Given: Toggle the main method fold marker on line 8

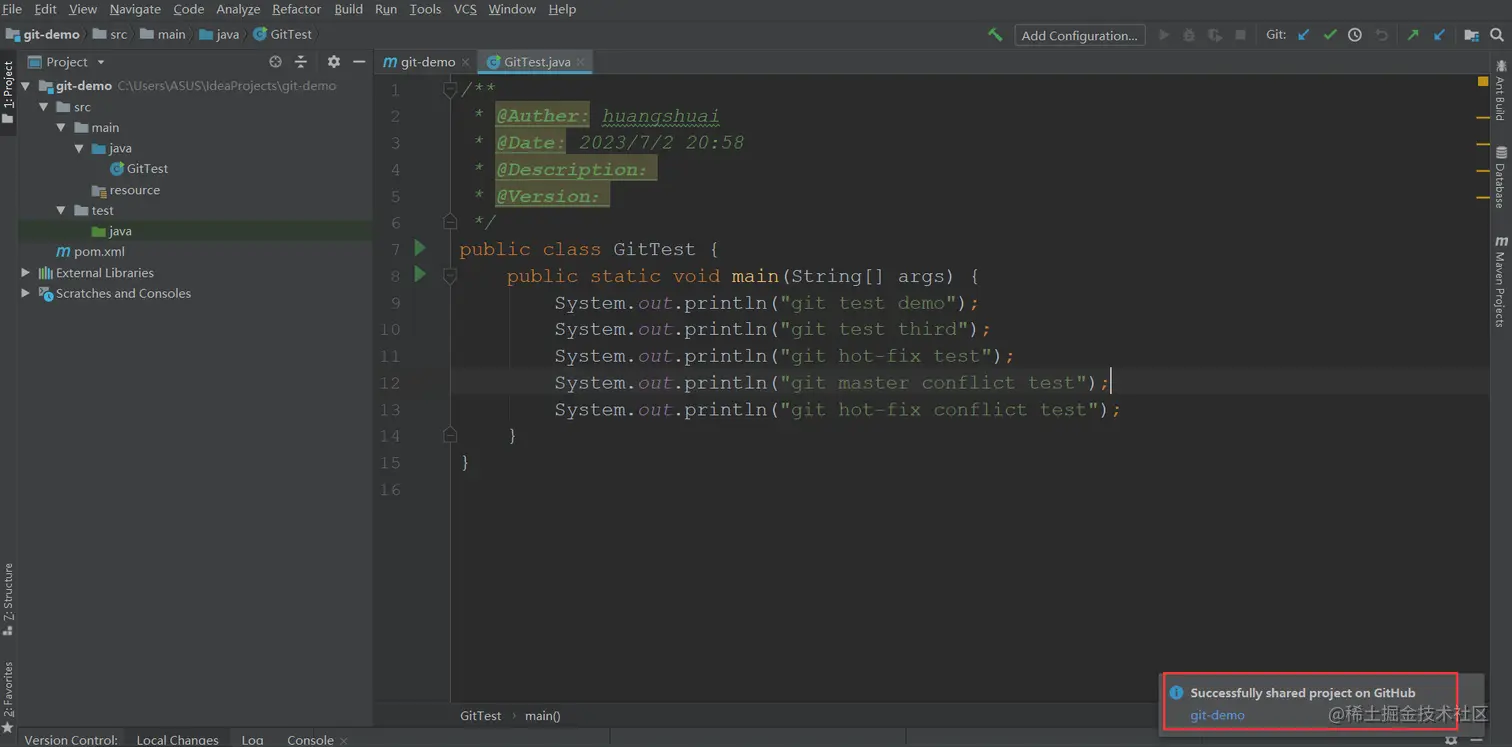Looking at the screenshot, I should [x=450, y=276].
